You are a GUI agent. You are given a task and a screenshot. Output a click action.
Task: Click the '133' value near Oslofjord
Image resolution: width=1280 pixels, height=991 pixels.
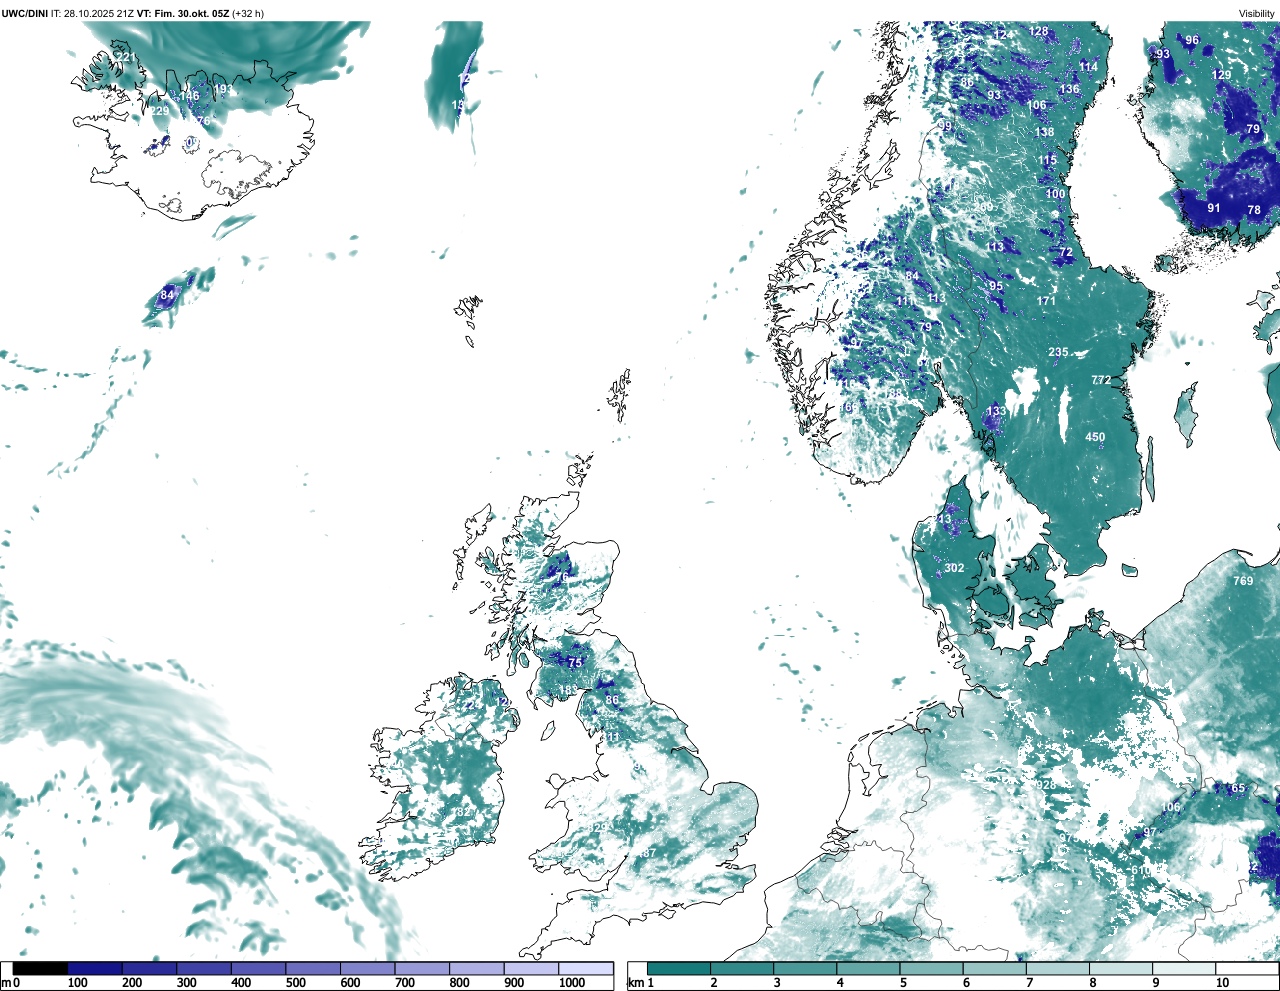(996, 411)
